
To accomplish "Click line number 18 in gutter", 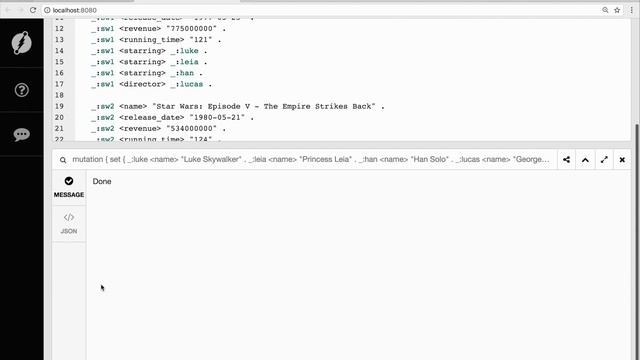I will pos(59,95).
